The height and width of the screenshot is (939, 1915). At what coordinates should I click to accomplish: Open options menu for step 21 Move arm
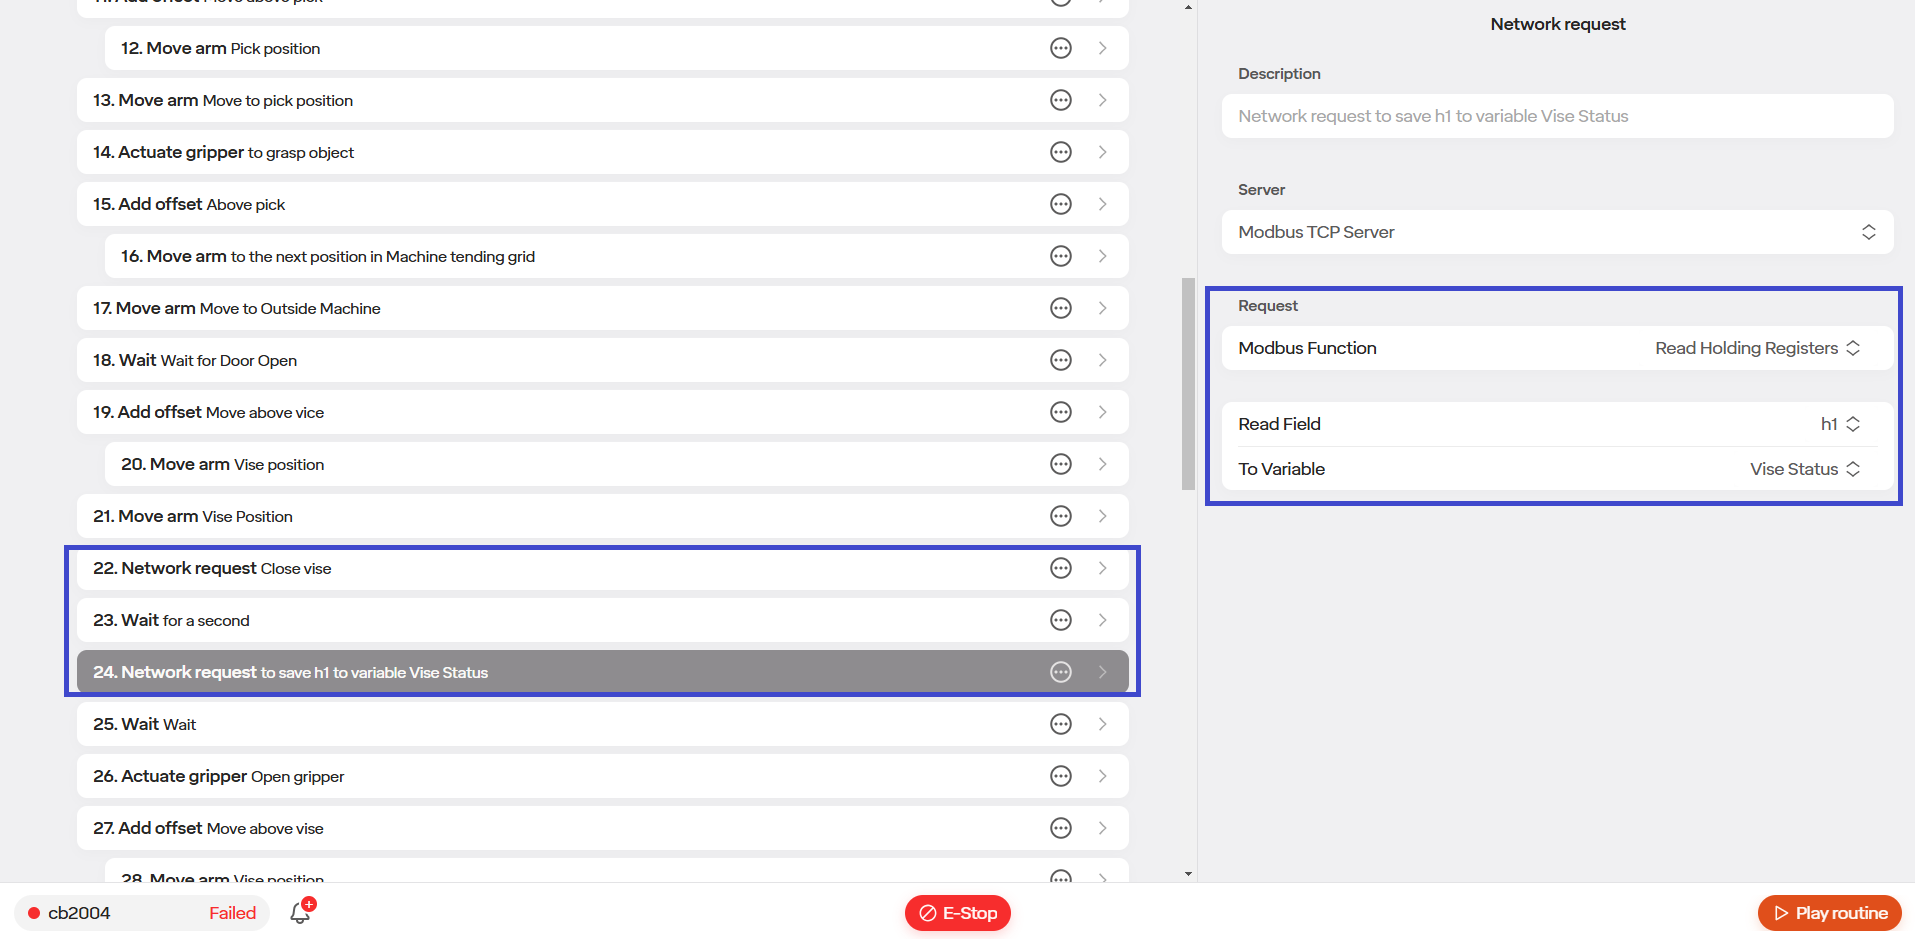[1061, 516]
